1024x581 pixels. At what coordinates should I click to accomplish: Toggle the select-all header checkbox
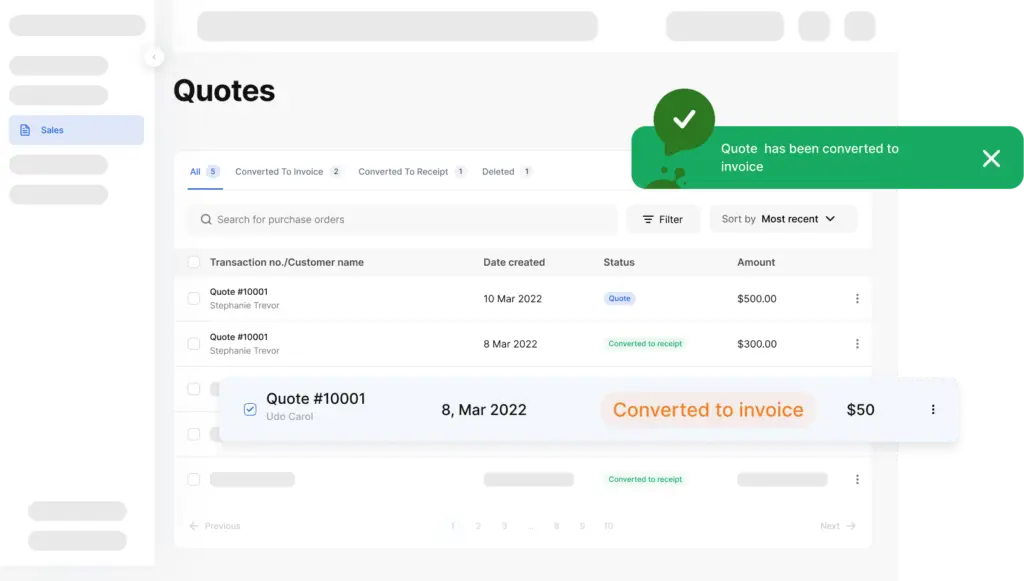(x=194, y=262)
